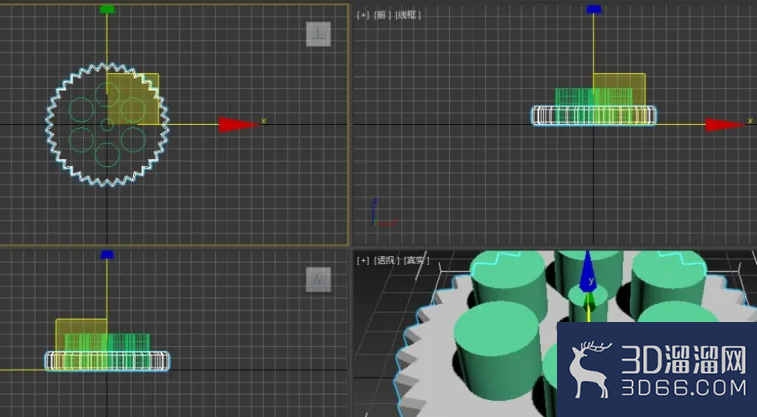Click the ViewCube in the left viewport
The image size is (757, 417).
319,280
